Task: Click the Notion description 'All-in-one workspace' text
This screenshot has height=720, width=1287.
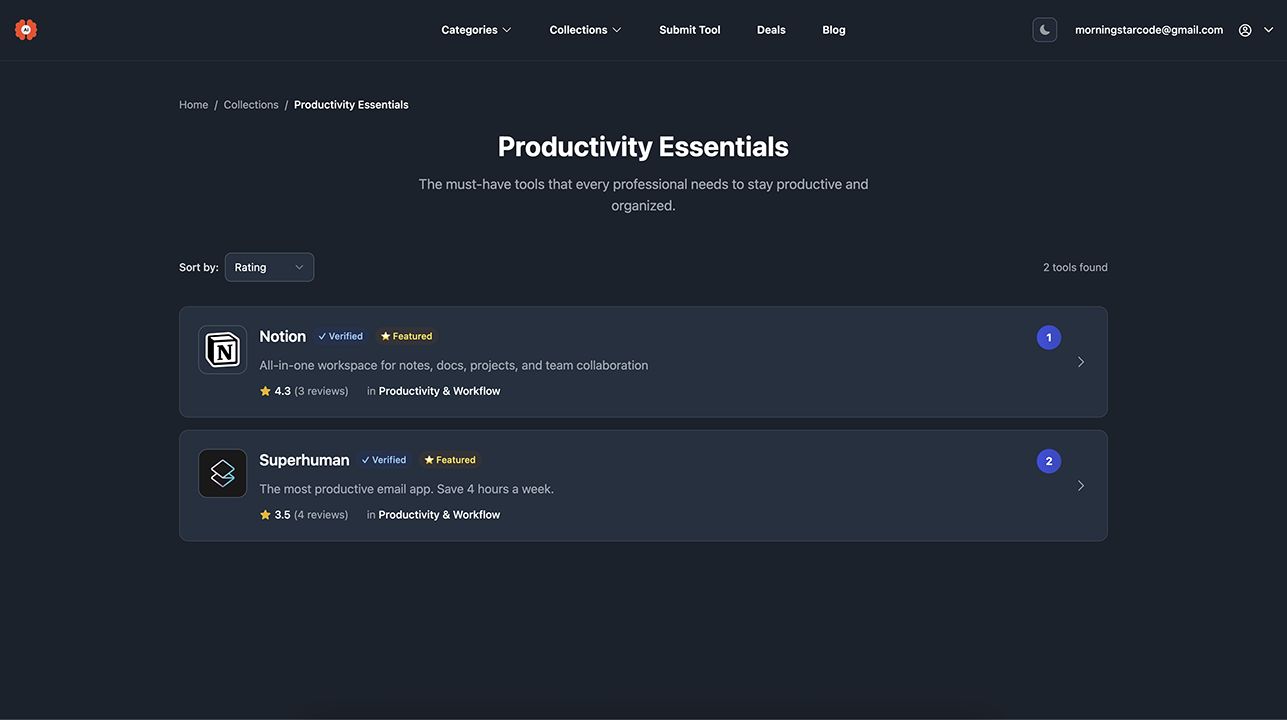Action: [453, 365]
